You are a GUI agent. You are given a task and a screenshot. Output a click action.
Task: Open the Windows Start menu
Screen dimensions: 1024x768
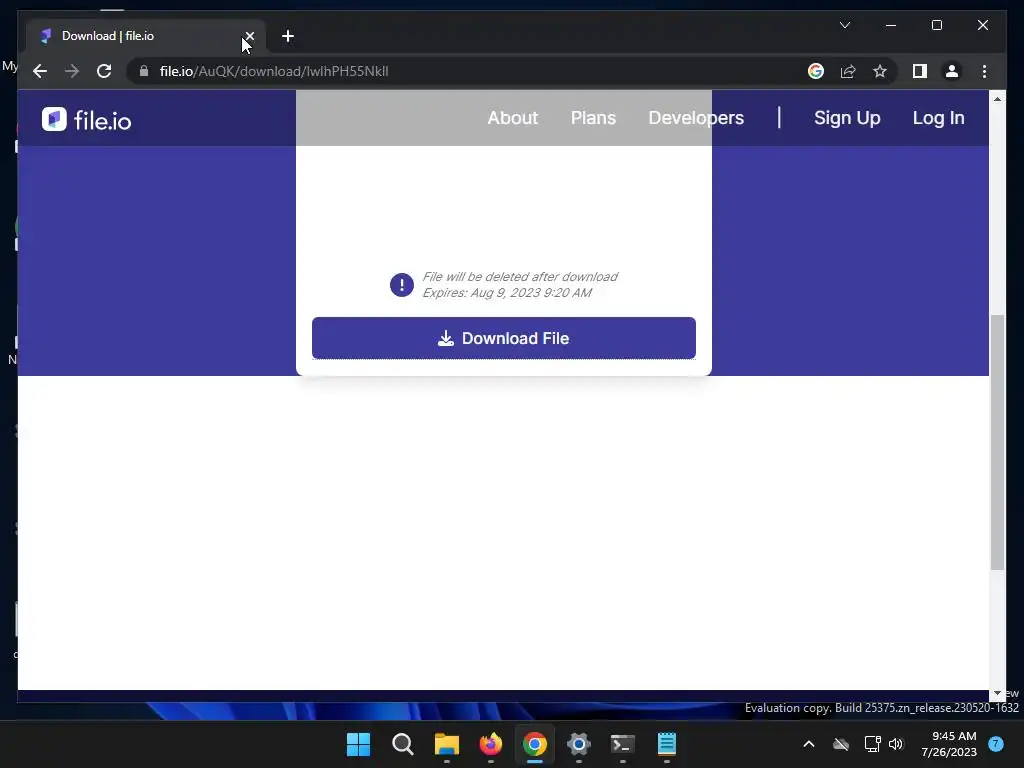(359, 744)
